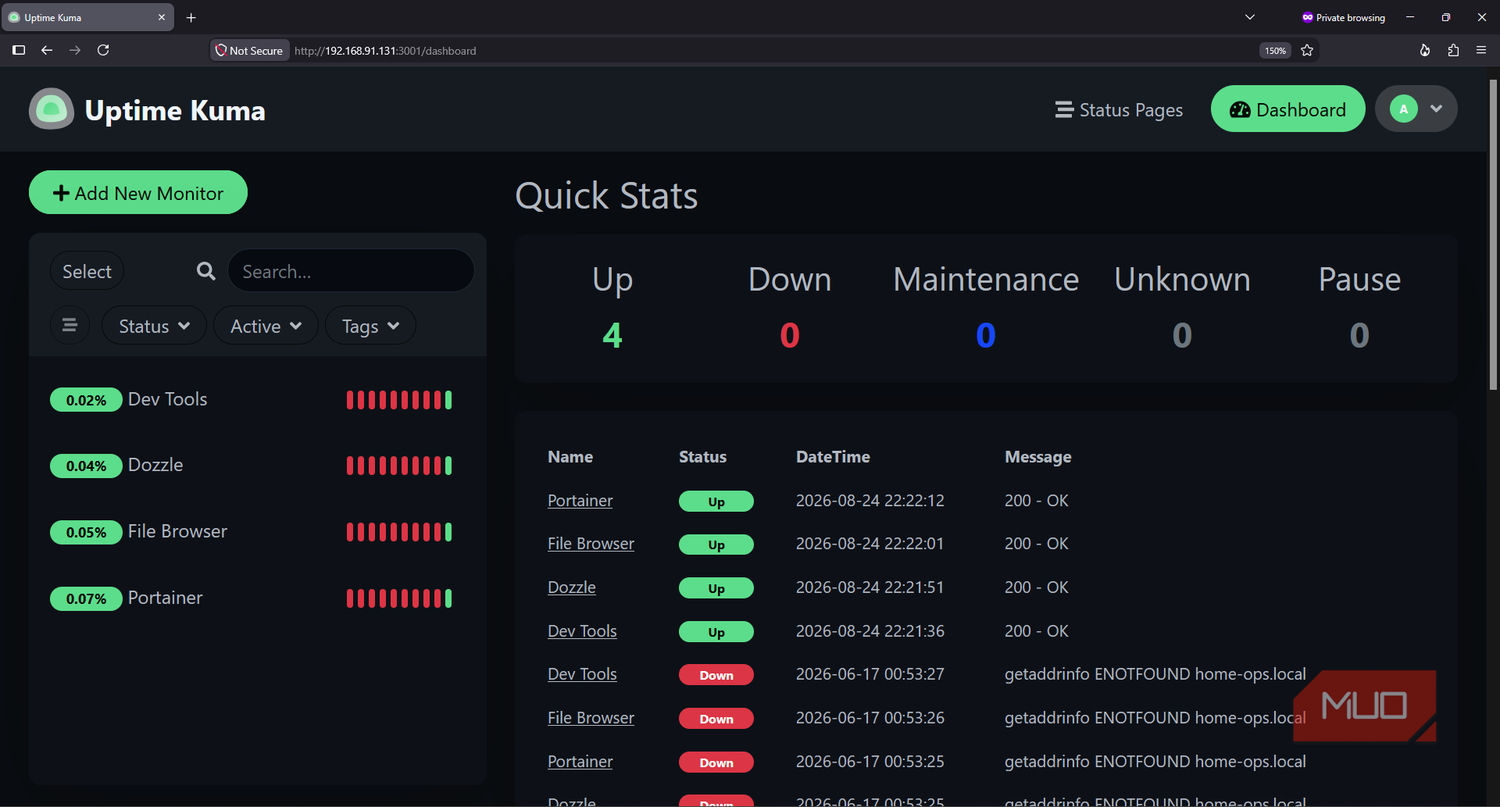
Task: Open the Status Pages menu item
Action: tap(1119, 110)
